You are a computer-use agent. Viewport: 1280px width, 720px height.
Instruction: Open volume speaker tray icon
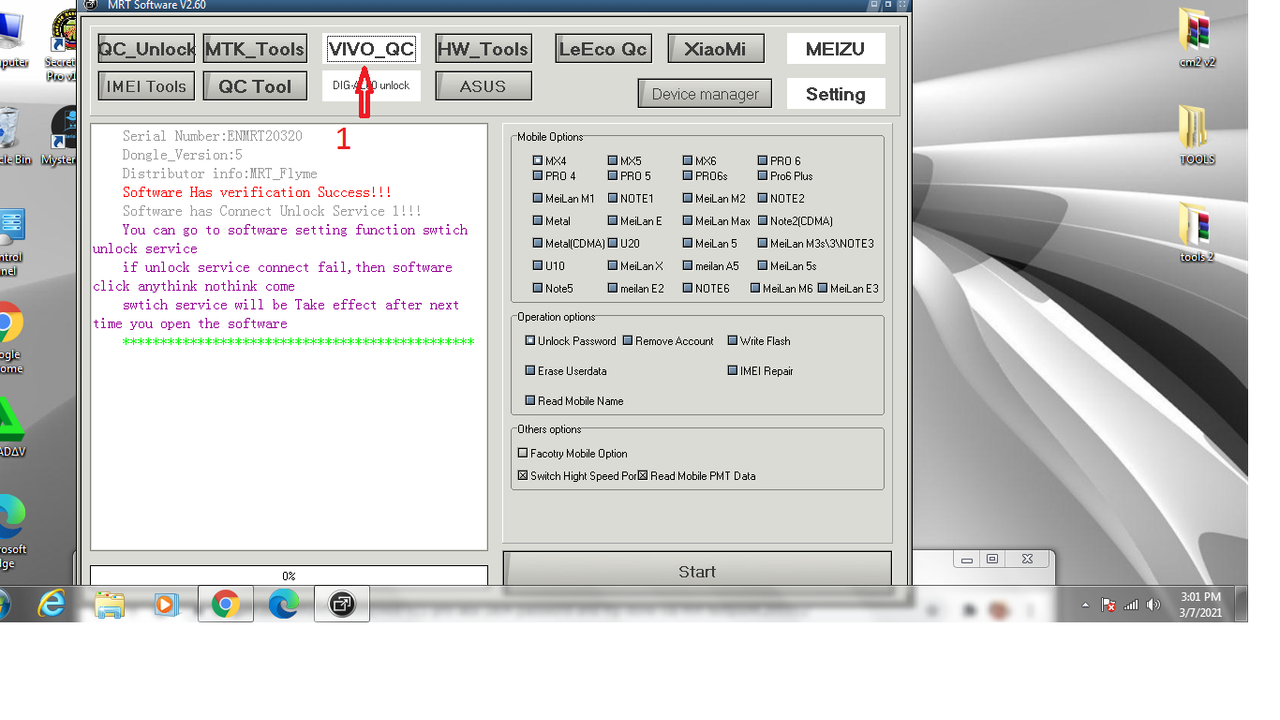[x=1153, y=605]
